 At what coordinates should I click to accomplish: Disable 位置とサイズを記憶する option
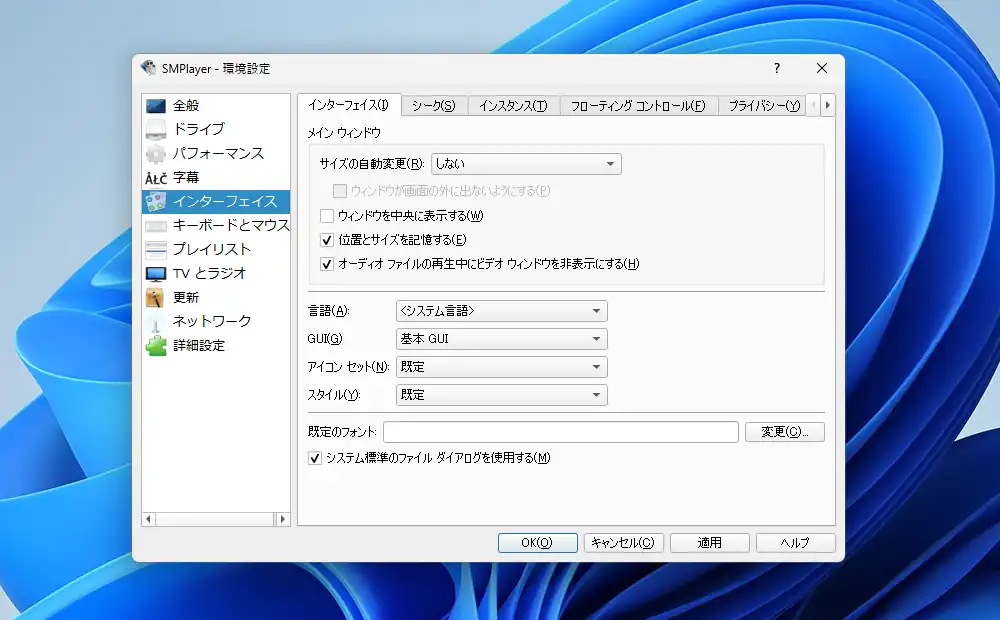click(x=325, y=239)
